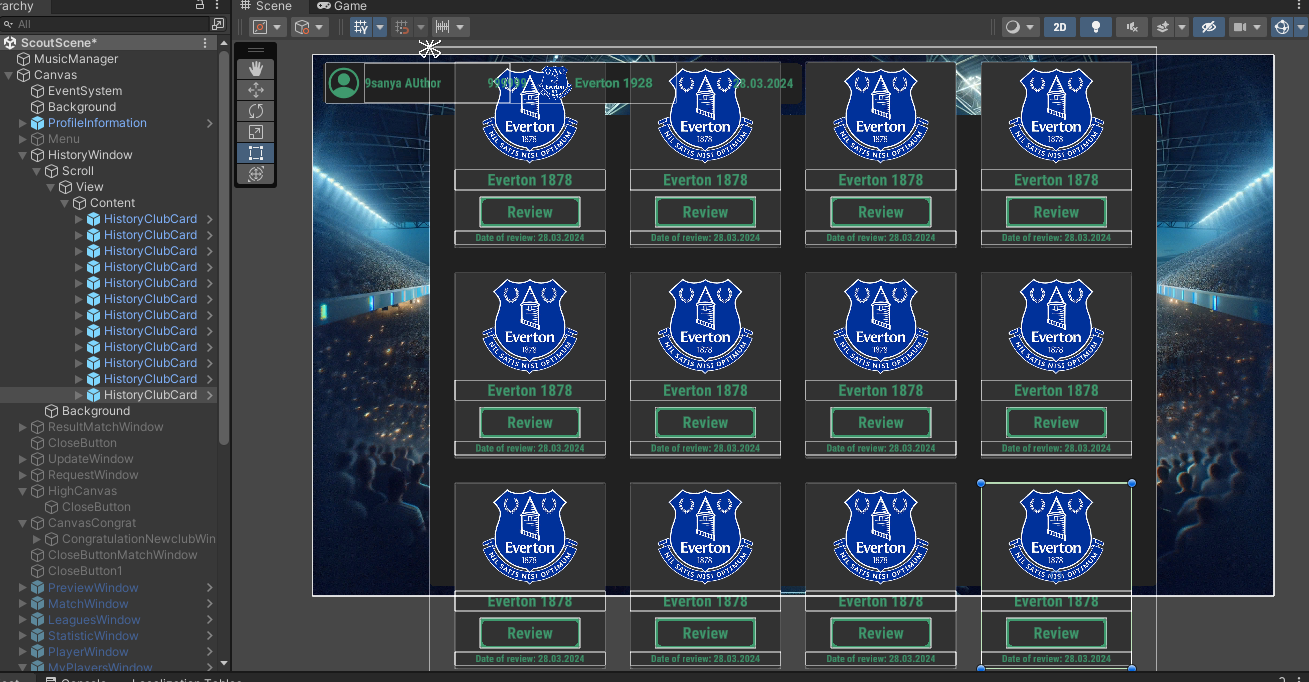Select UpdateWindow in Hierarchy

(91, 459)
